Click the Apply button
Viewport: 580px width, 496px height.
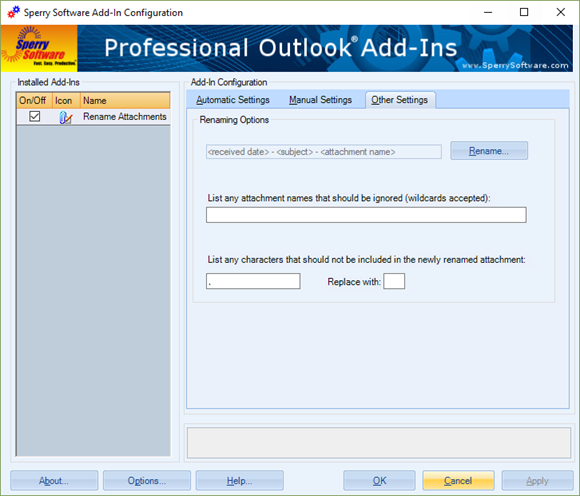tap(537, 480)
